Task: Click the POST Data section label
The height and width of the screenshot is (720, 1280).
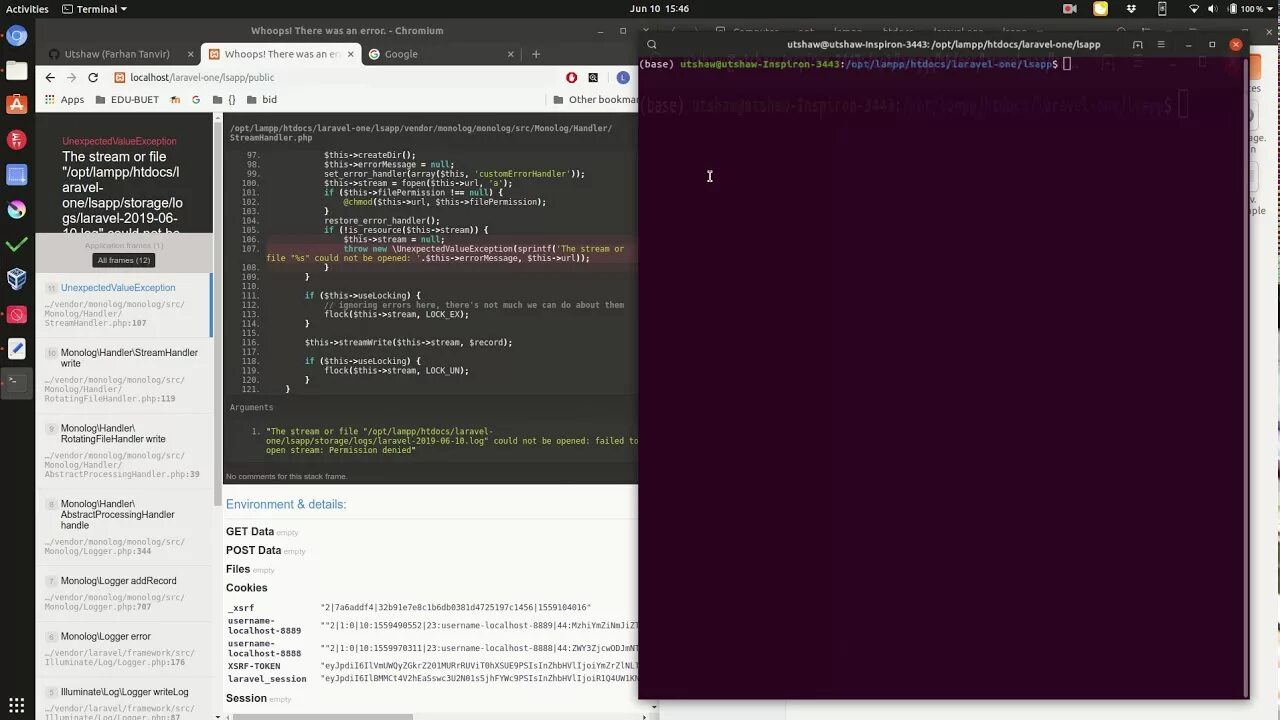Action: [x=254, y=550]
